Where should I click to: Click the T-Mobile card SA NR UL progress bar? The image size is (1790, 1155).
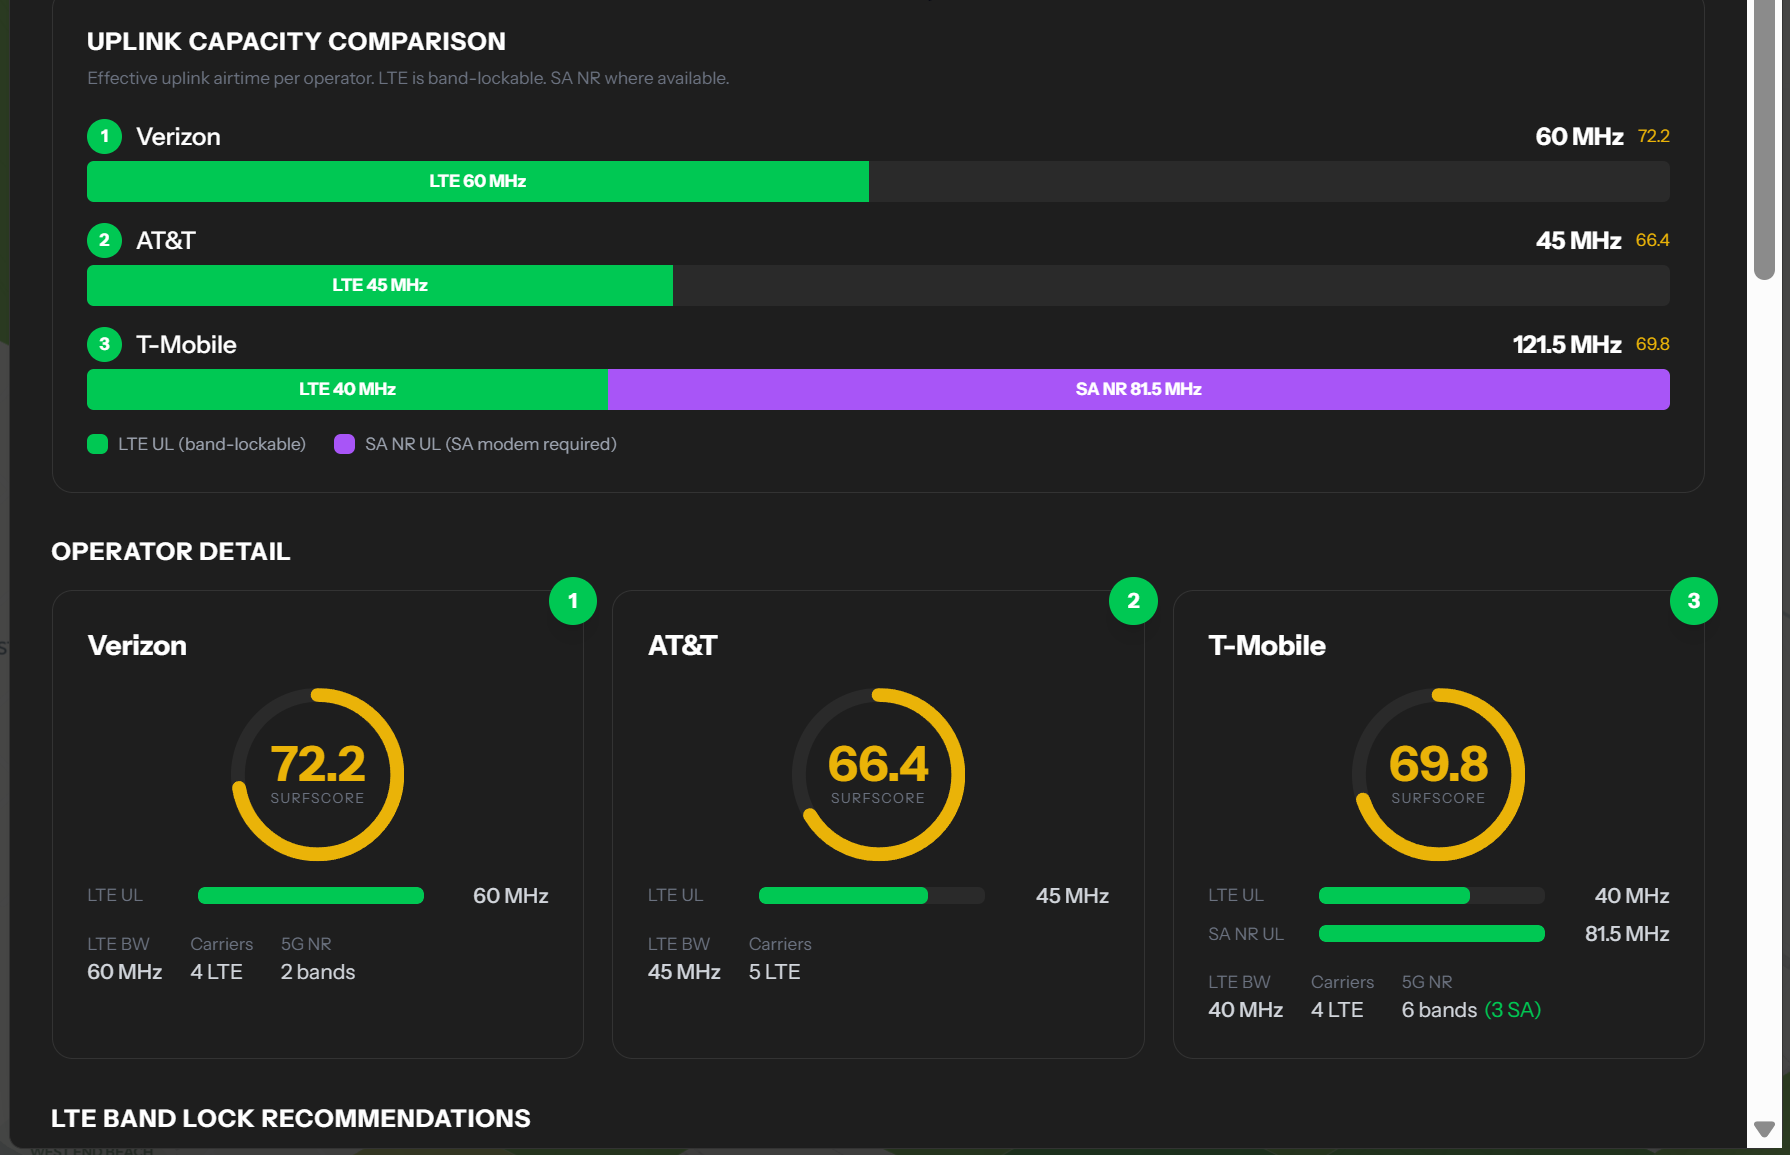click(x=1432, y=933)
